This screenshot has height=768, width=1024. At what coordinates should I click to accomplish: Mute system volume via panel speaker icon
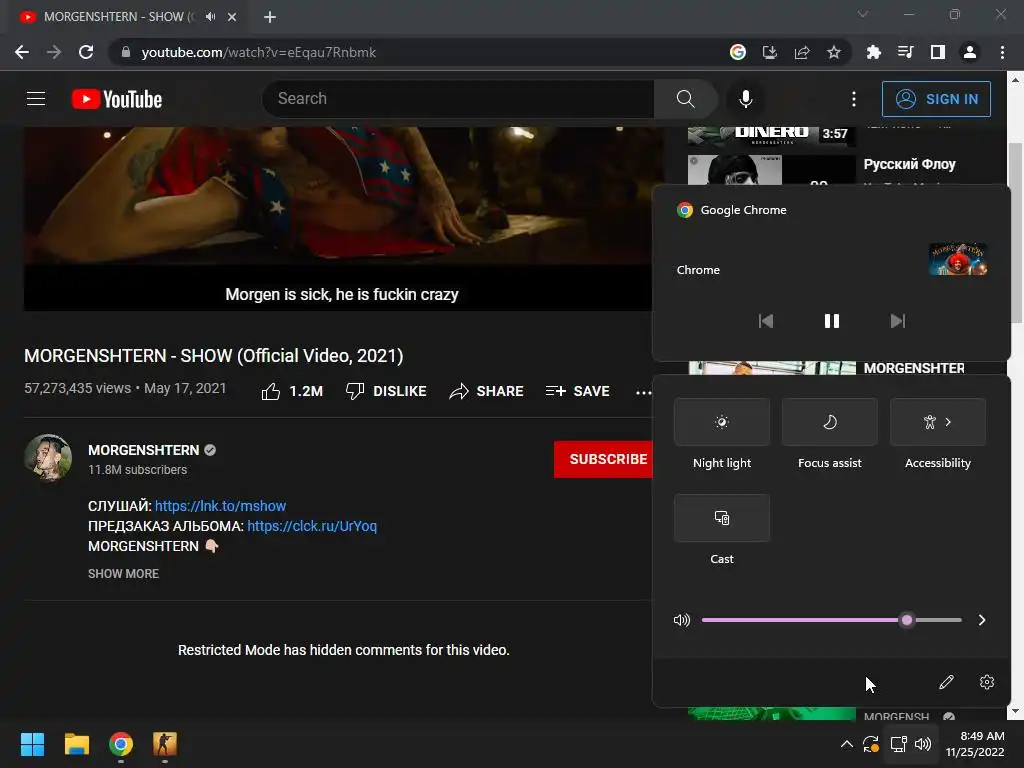pos(682,620)
